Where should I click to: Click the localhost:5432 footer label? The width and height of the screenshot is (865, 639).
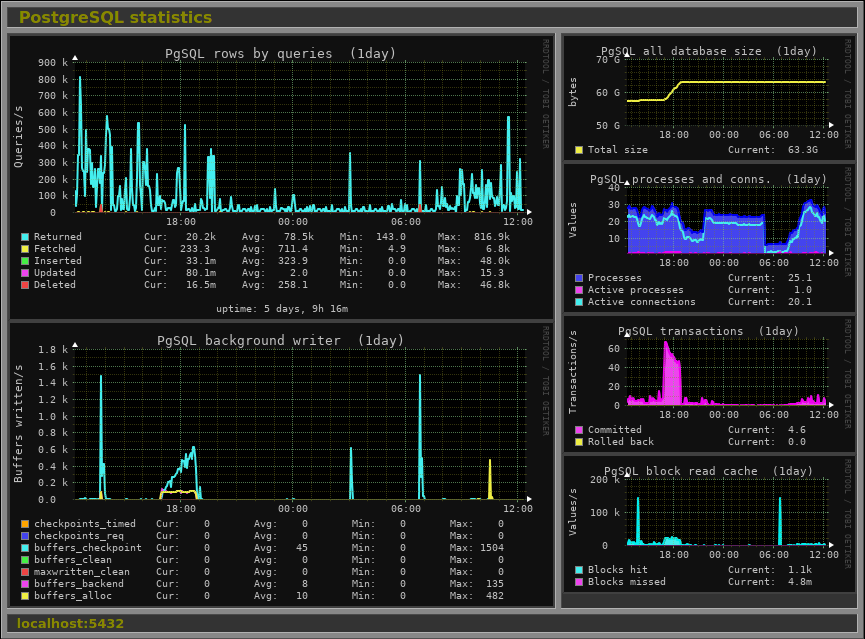pyautogui.click(x=70, y=624)
